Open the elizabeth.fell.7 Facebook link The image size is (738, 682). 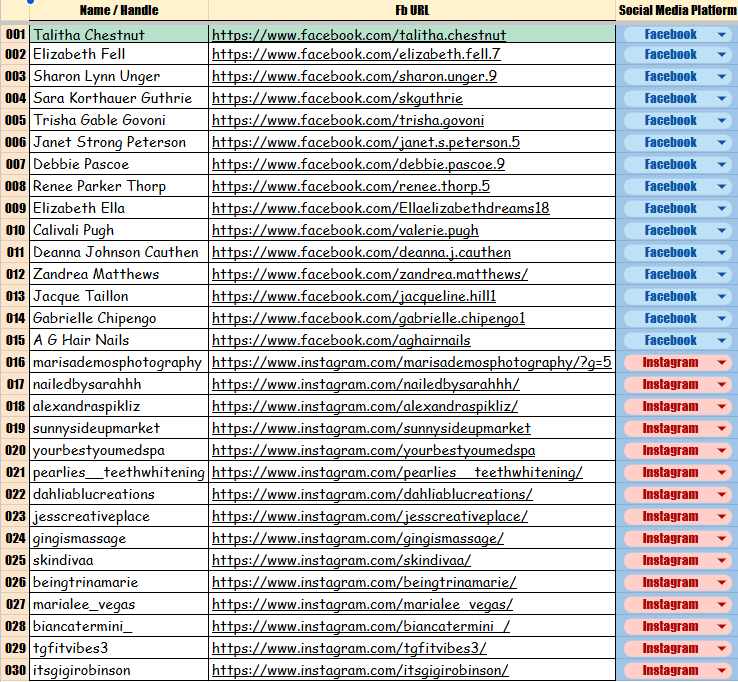click(356, 54)
